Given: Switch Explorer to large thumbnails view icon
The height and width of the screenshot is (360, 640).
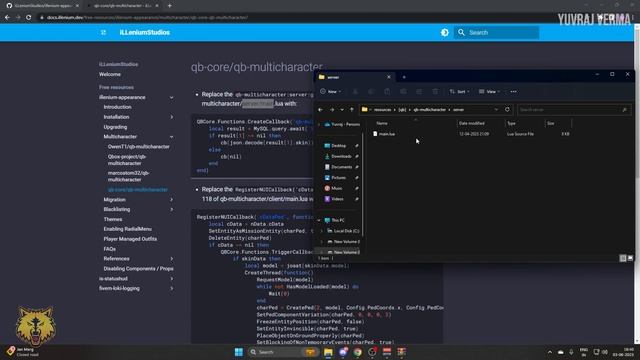Looking at the screenshot, I should (630, 258).
